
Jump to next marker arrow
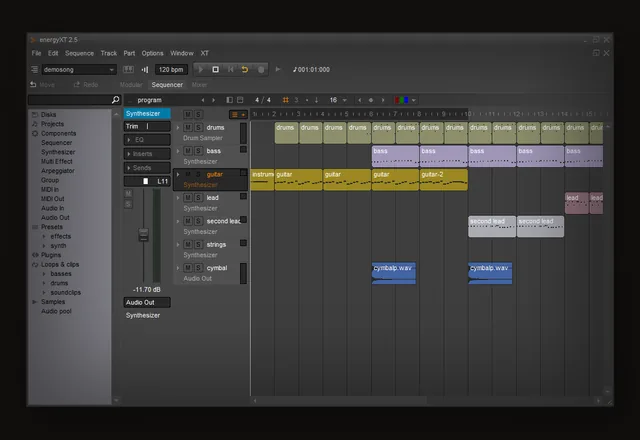[x=383, y=100]
